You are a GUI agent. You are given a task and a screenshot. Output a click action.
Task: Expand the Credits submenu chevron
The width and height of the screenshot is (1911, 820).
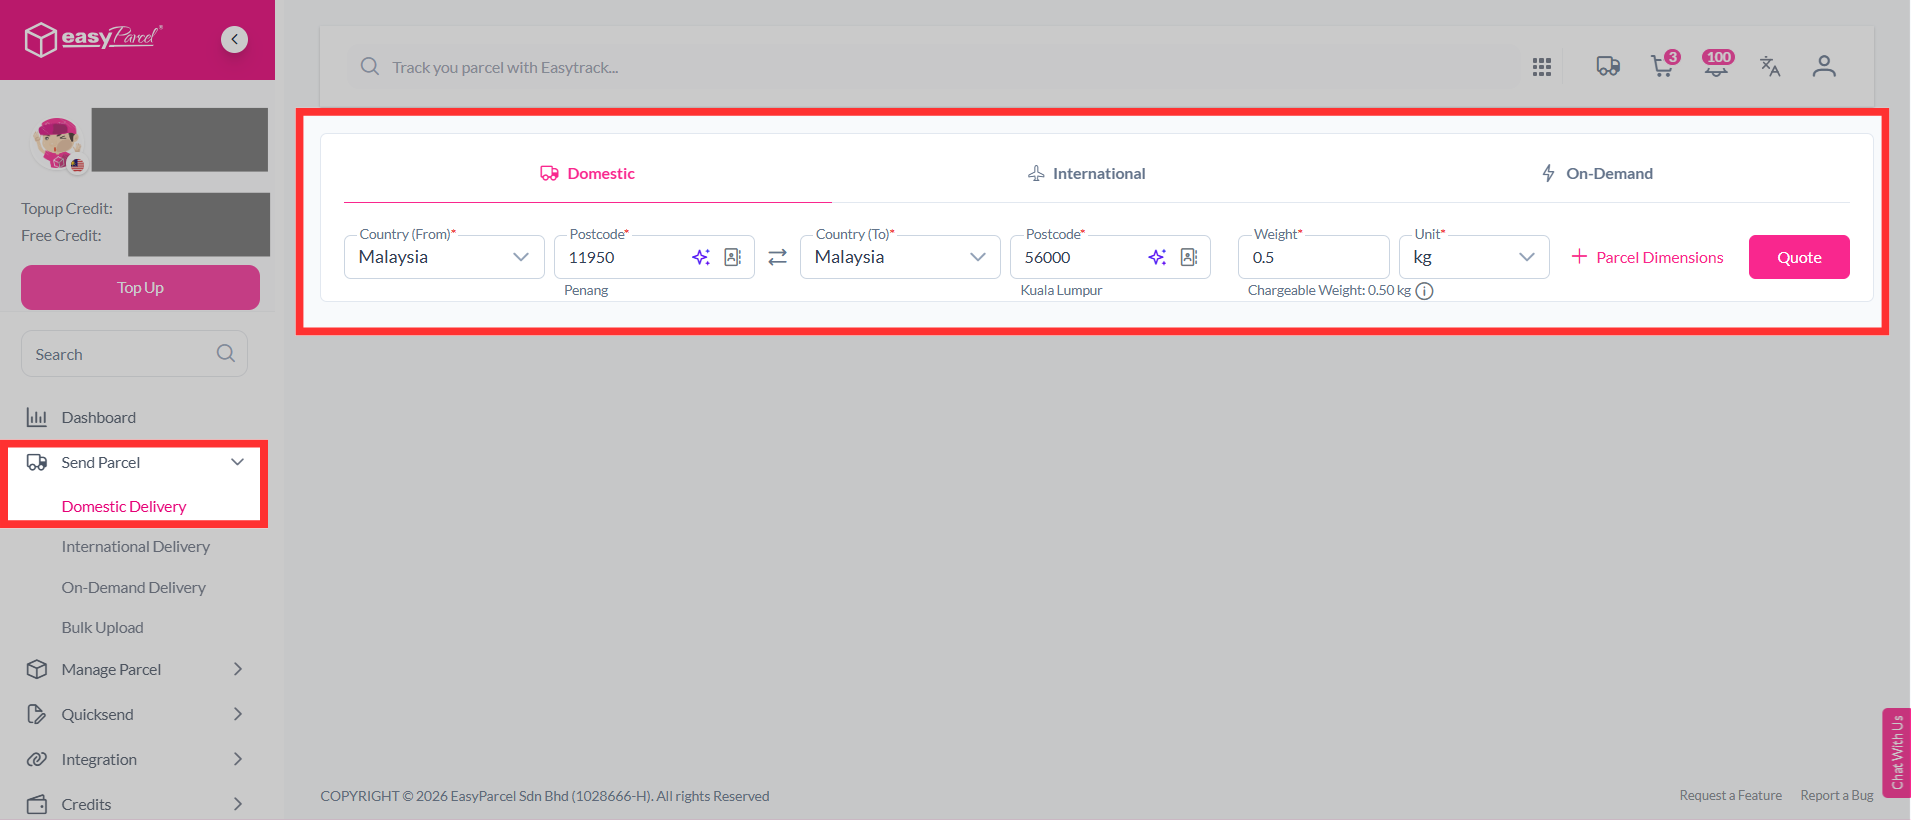[238, 804]
